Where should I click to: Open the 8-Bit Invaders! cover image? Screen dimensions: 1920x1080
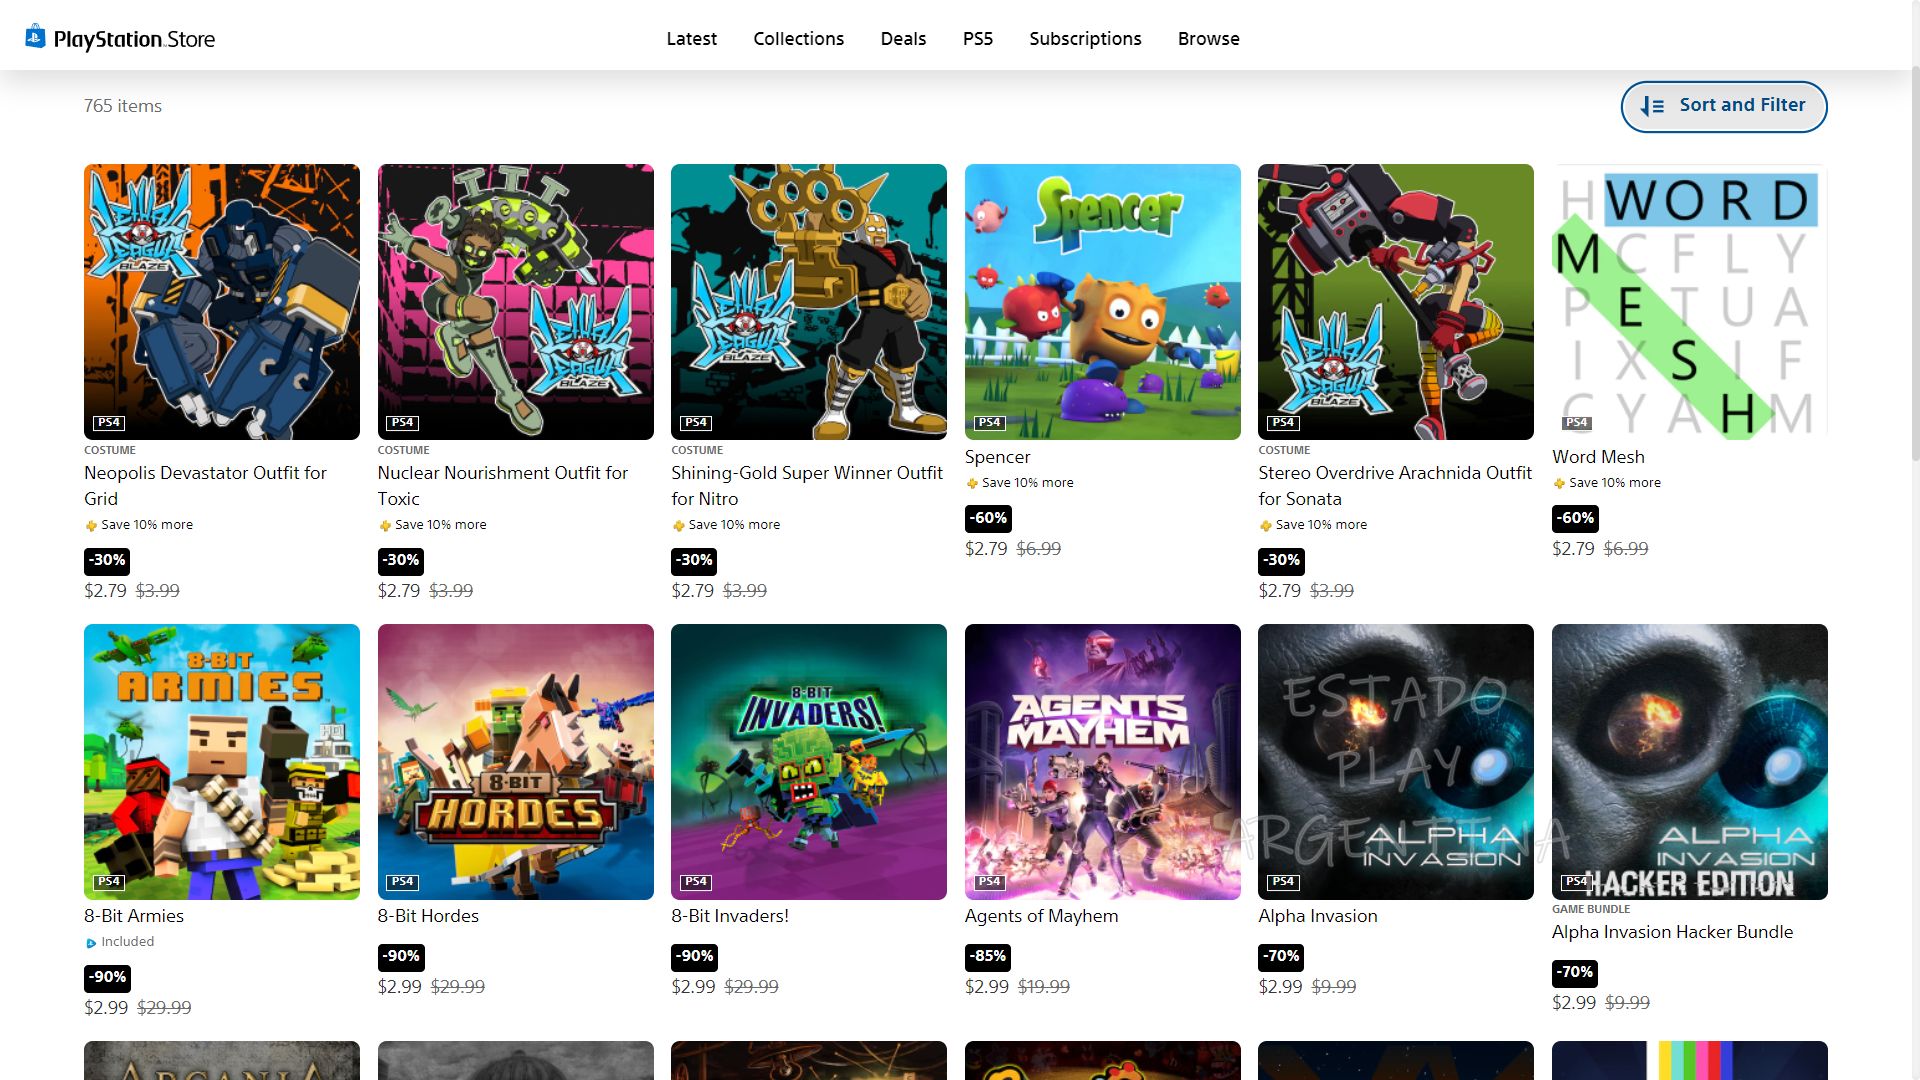pos(808,762)
